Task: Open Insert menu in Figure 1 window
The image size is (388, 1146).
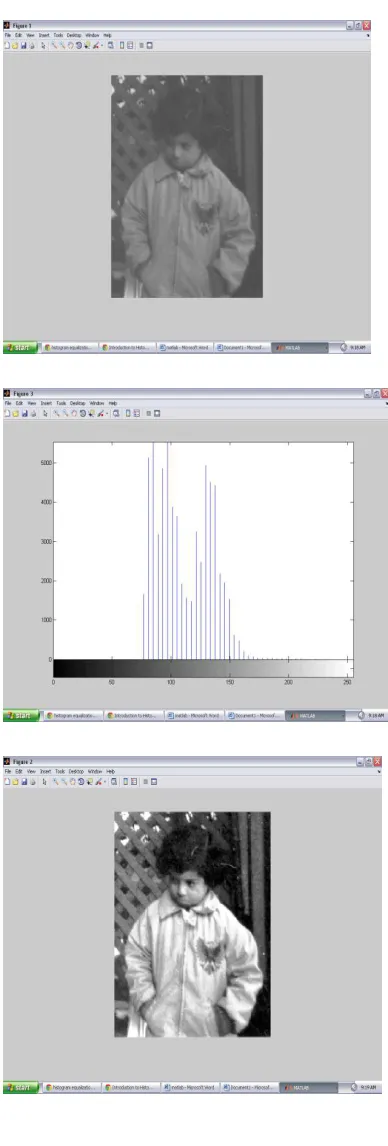Action: (44, 35)
